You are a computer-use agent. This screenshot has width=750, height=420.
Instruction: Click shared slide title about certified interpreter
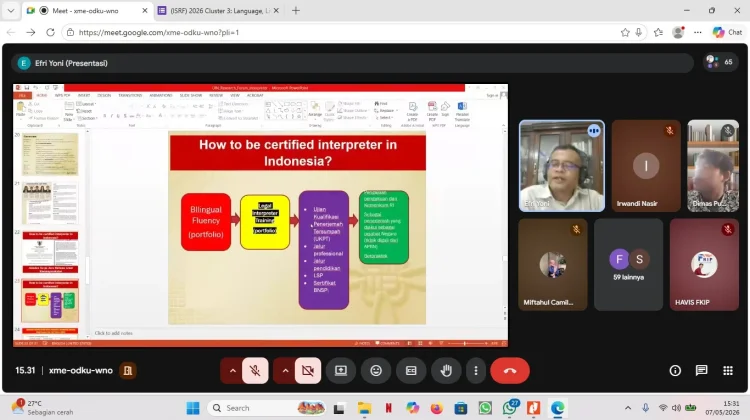coord(298,153)
